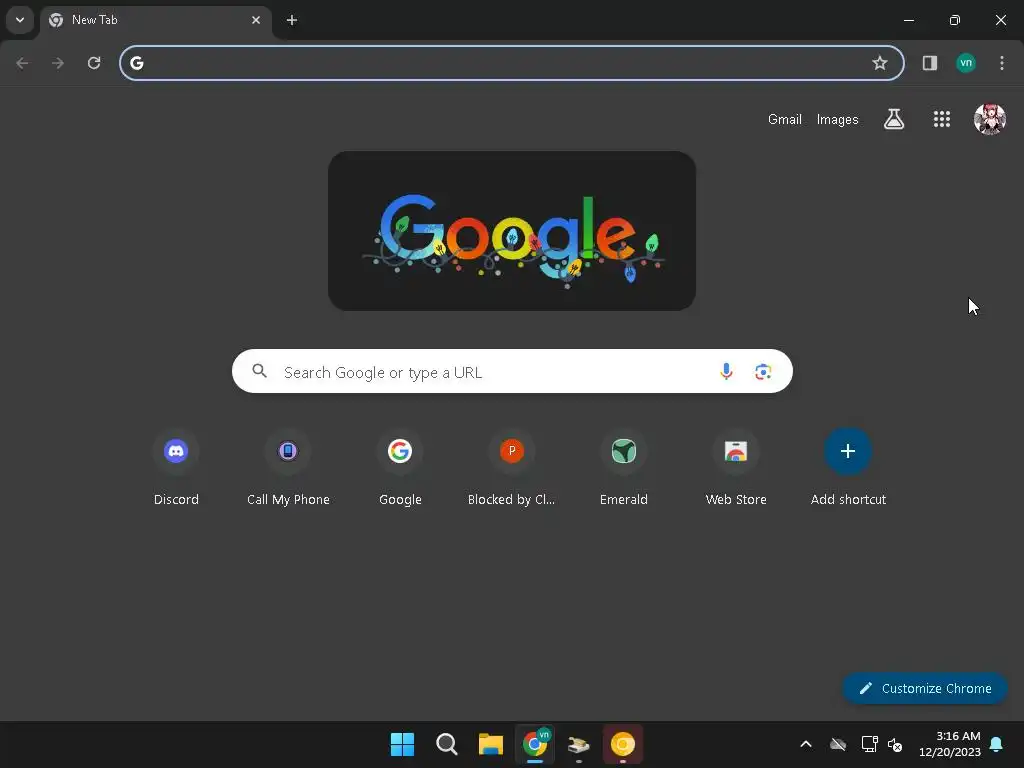1024x768 pixels.
Task: Open Google apps grid
Action: click(x=942, y=119)
